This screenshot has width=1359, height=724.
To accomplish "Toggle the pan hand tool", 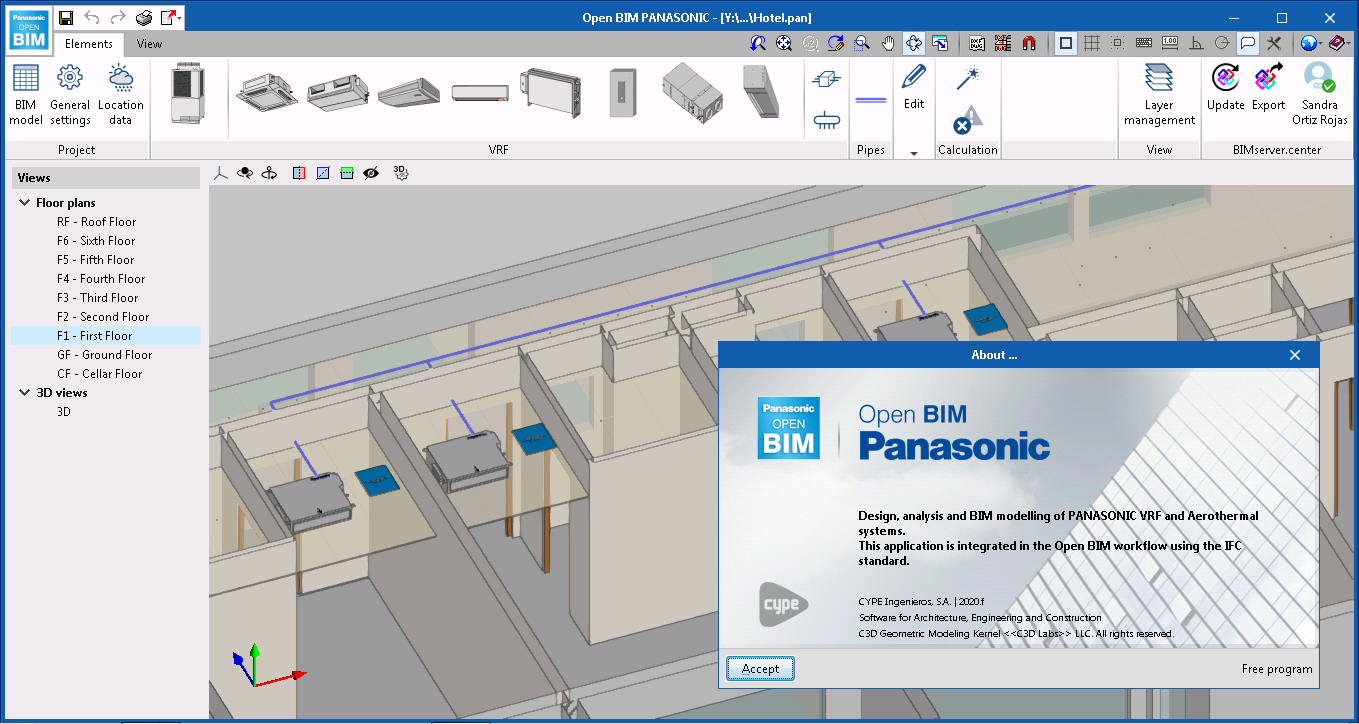I will pos(886,43).
